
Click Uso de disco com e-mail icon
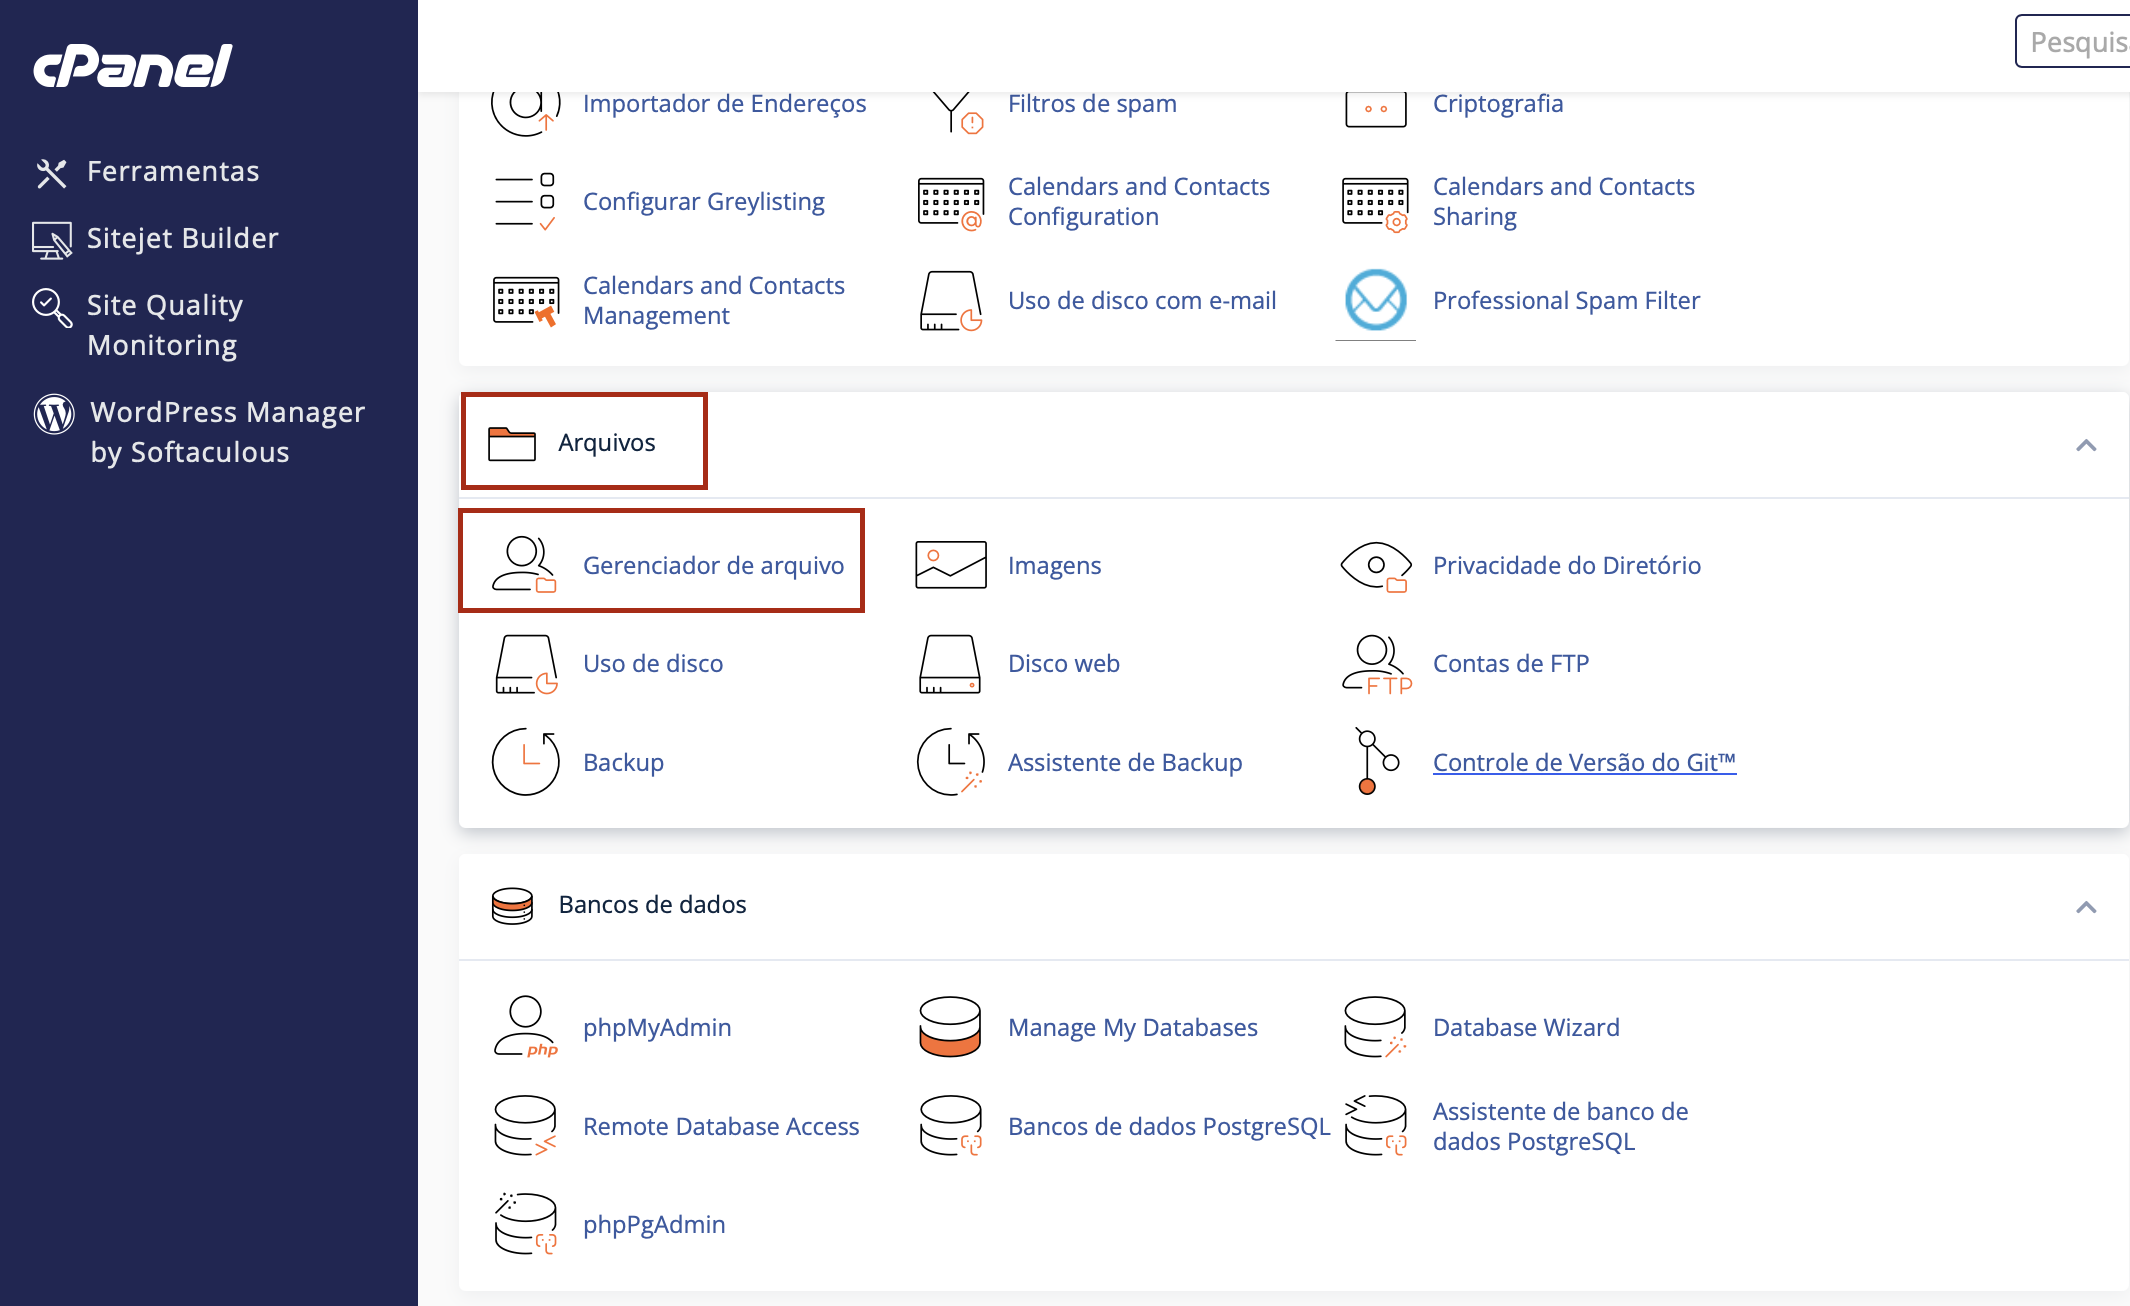(x=950, y=301)
